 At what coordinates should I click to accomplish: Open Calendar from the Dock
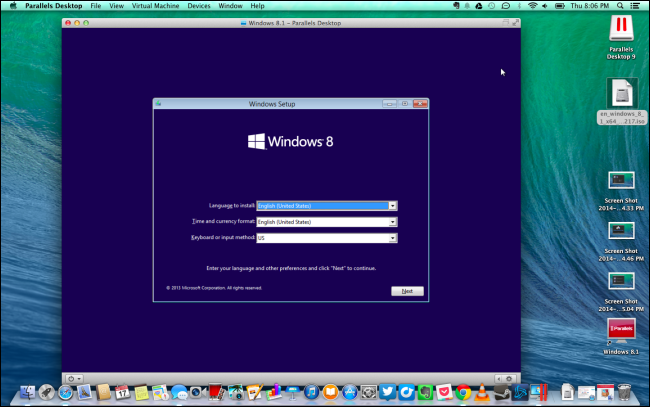pos(122,392)
